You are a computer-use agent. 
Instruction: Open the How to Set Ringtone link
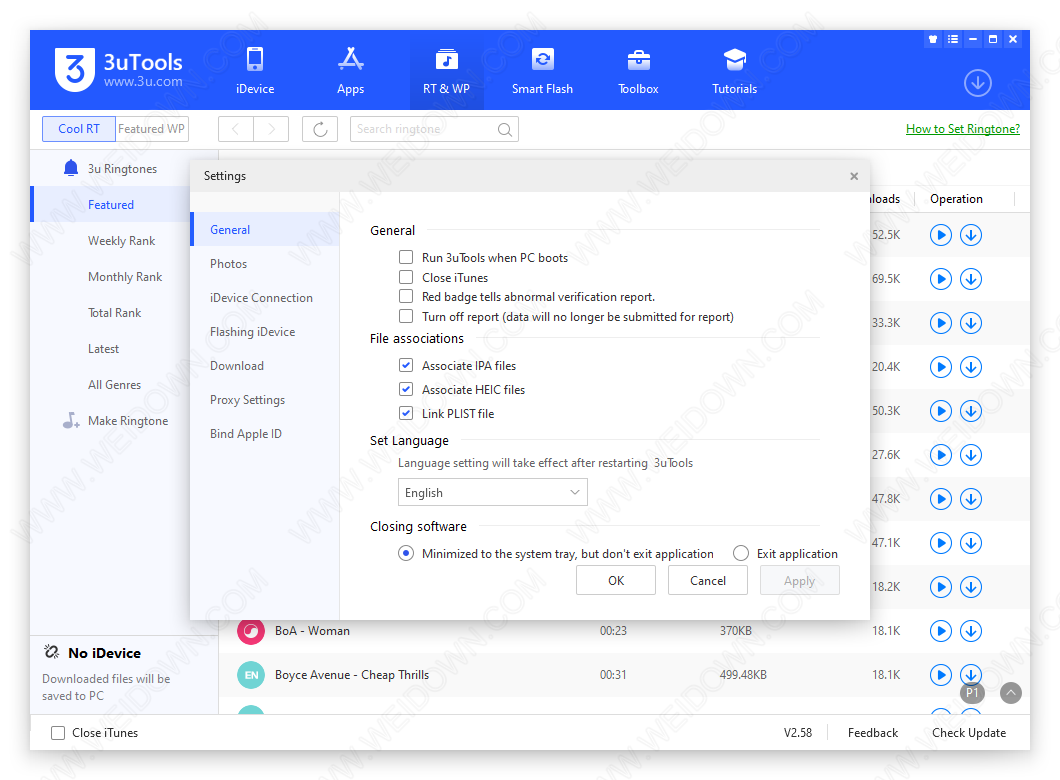(x=963, y=129)
